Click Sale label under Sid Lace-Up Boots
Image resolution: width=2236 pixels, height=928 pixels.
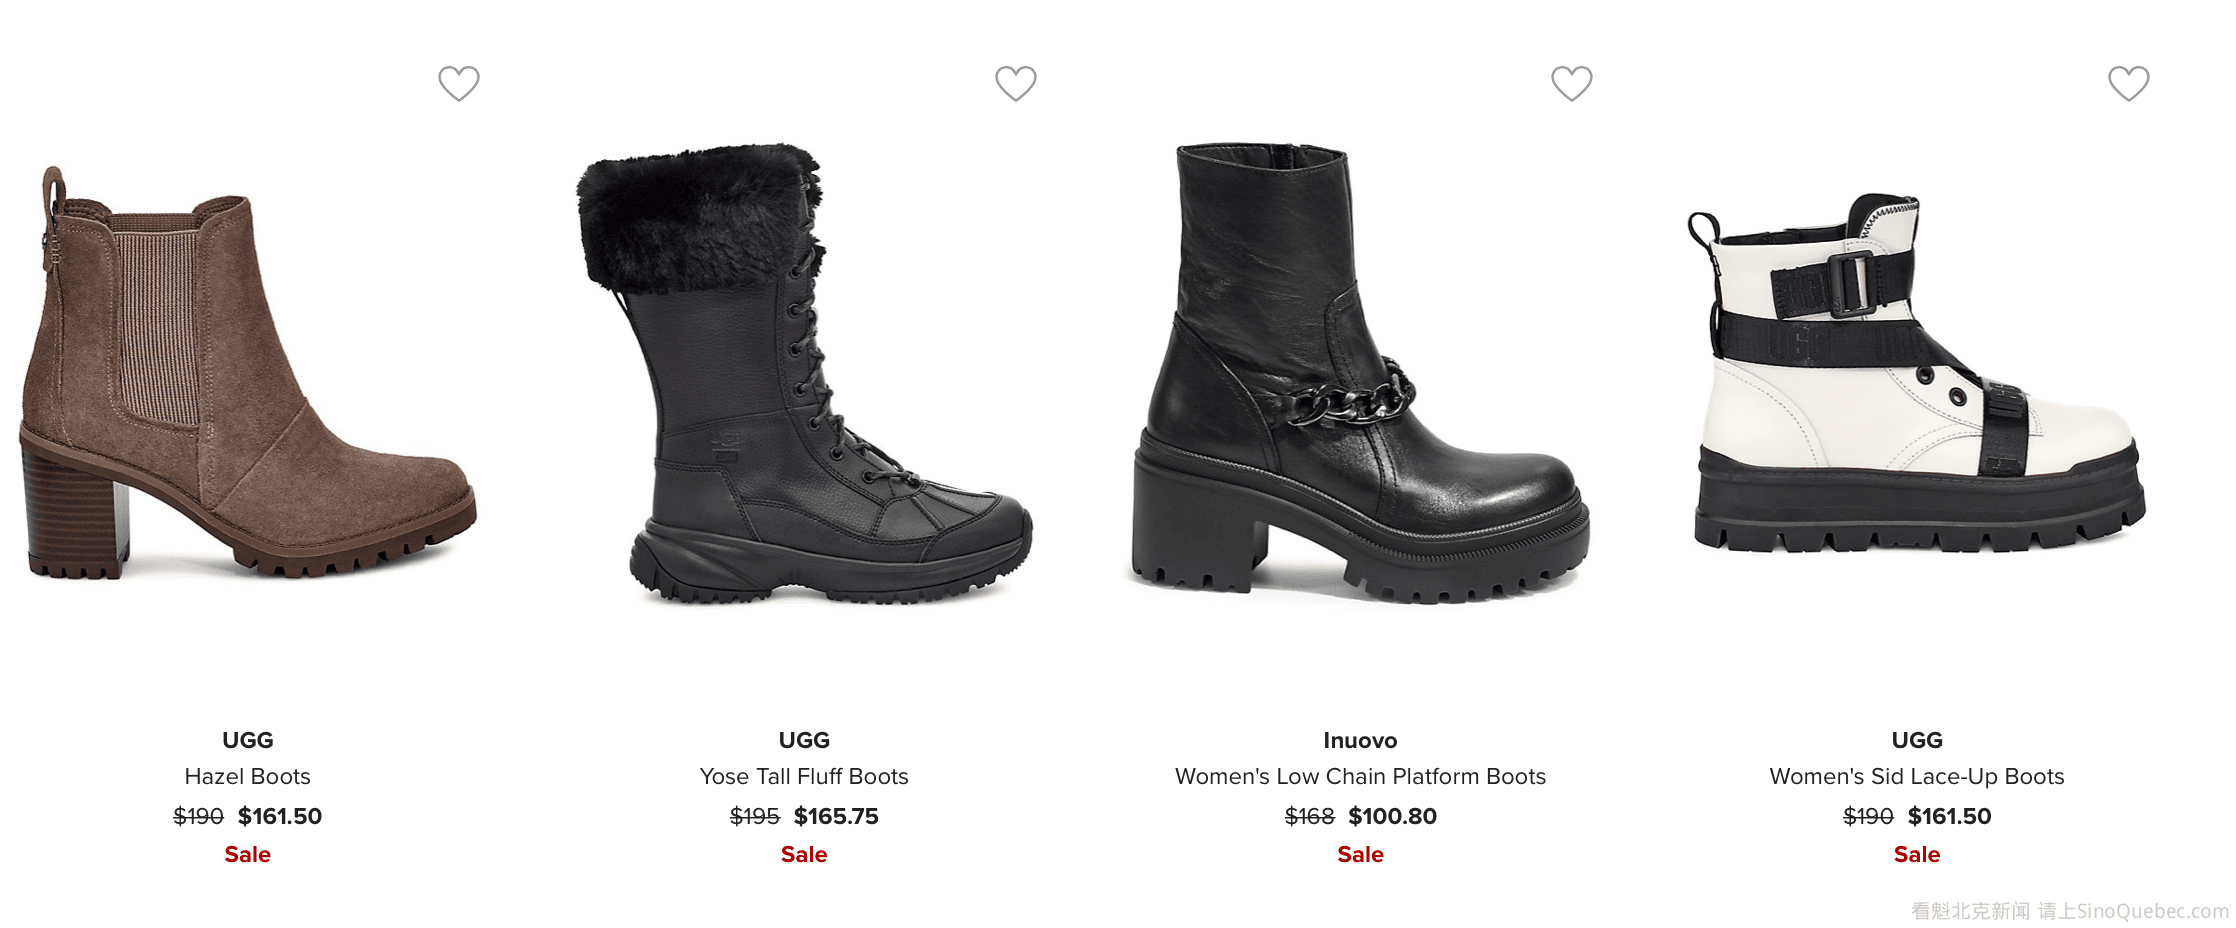[1917, 854]
